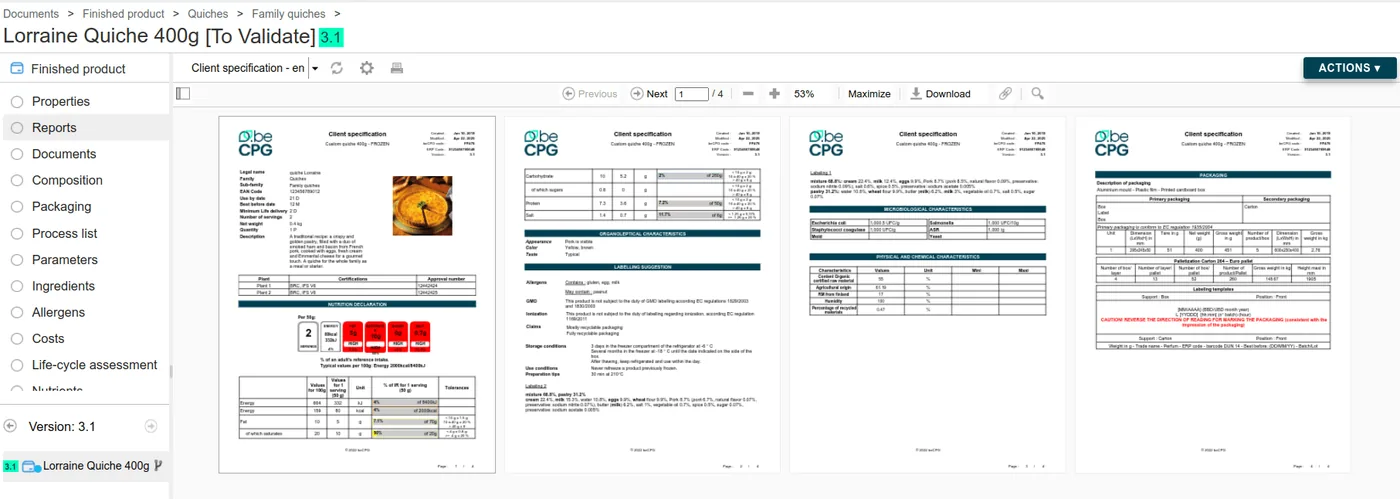Click the 53% zoom level value
Screen dimensions: 1400x499
[x=804, y=94]
